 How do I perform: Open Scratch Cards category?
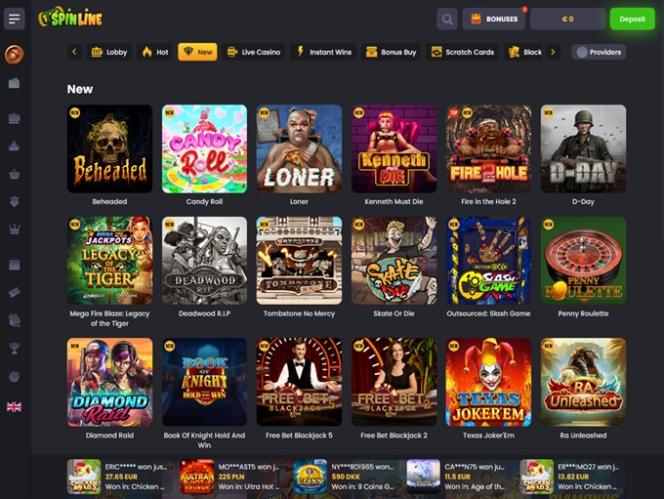pyautogui.click(x=462, y=52)
